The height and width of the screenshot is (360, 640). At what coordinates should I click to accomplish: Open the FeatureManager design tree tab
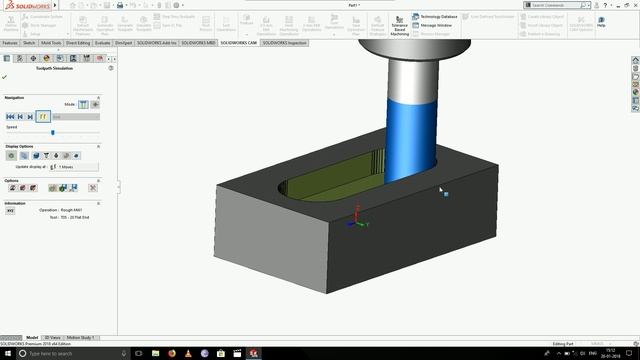point(7,58)
